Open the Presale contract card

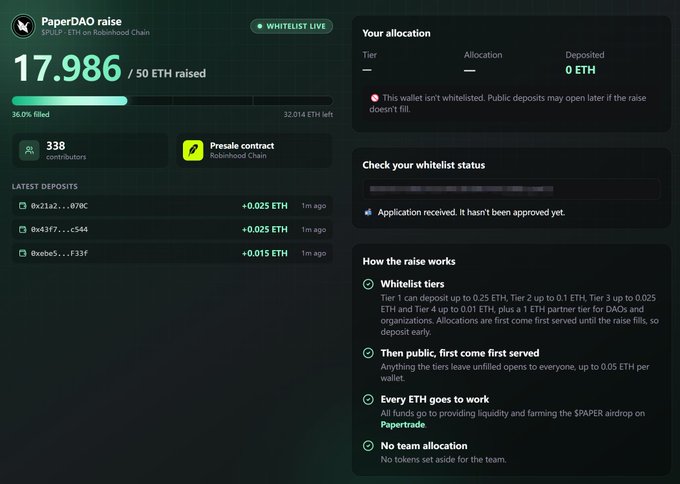click(255, 150)
